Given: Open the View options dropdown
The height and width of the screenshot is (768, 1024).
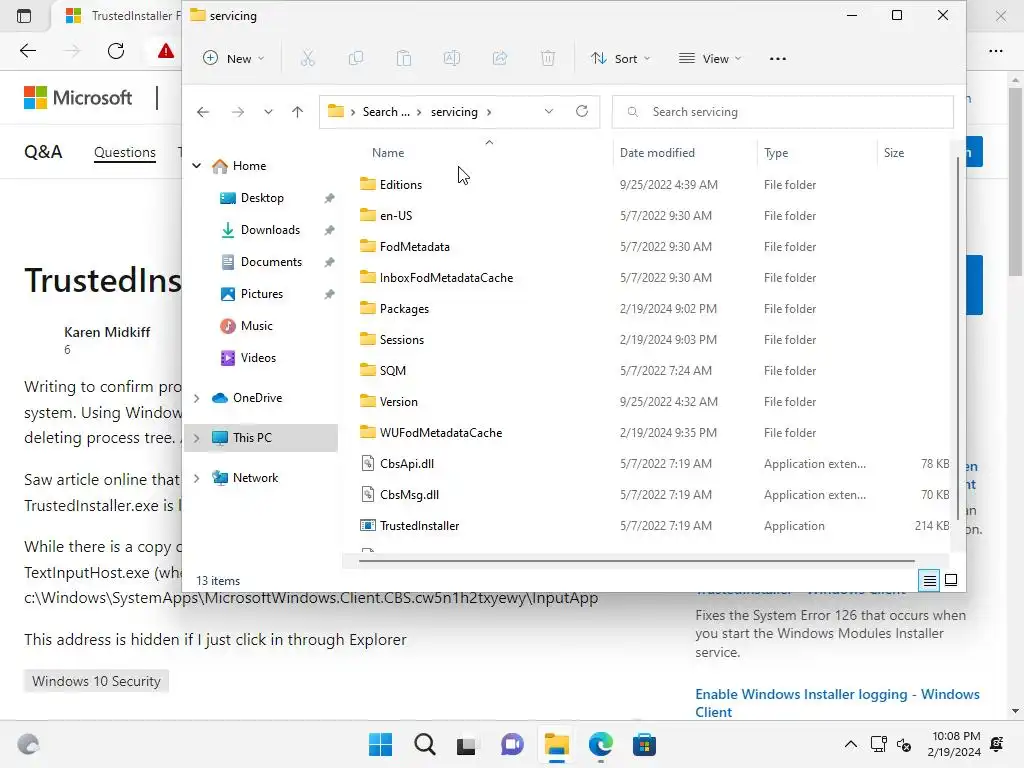Looking at the screenshot, I should [x=711, y=59].
